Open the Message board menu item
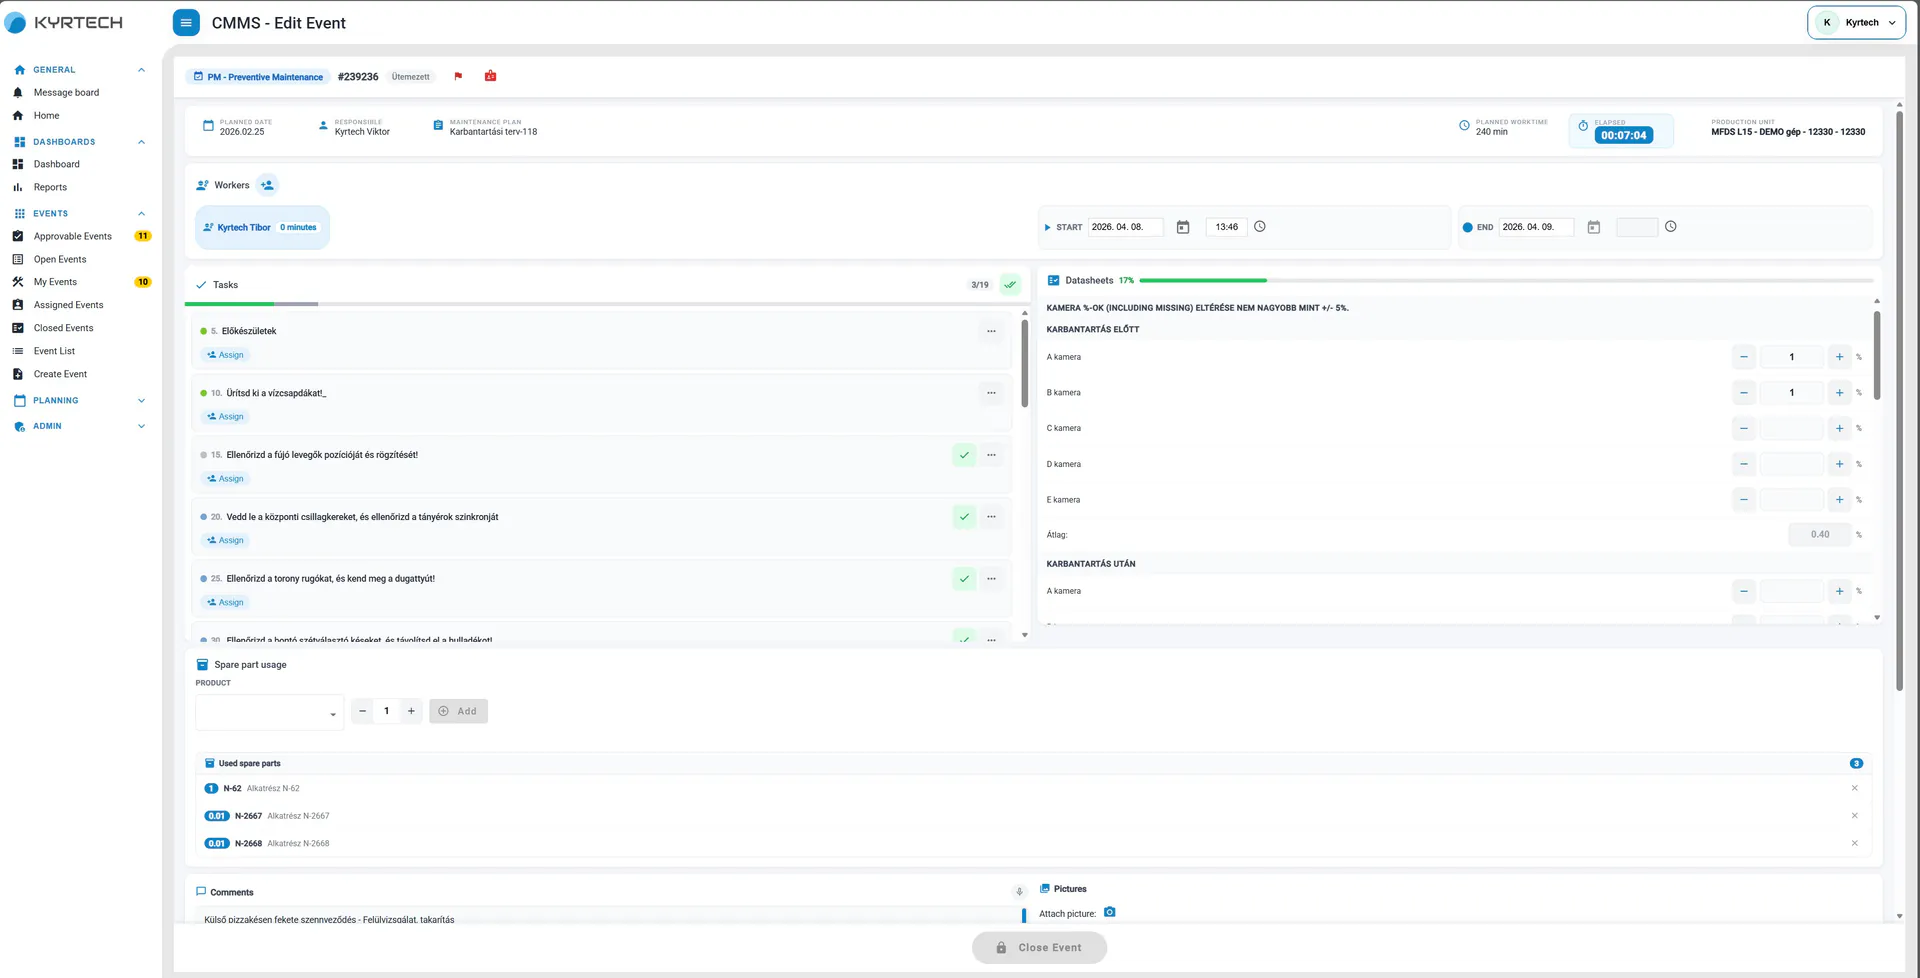This screenshot has width=1920, height=978. click(66, 93)
